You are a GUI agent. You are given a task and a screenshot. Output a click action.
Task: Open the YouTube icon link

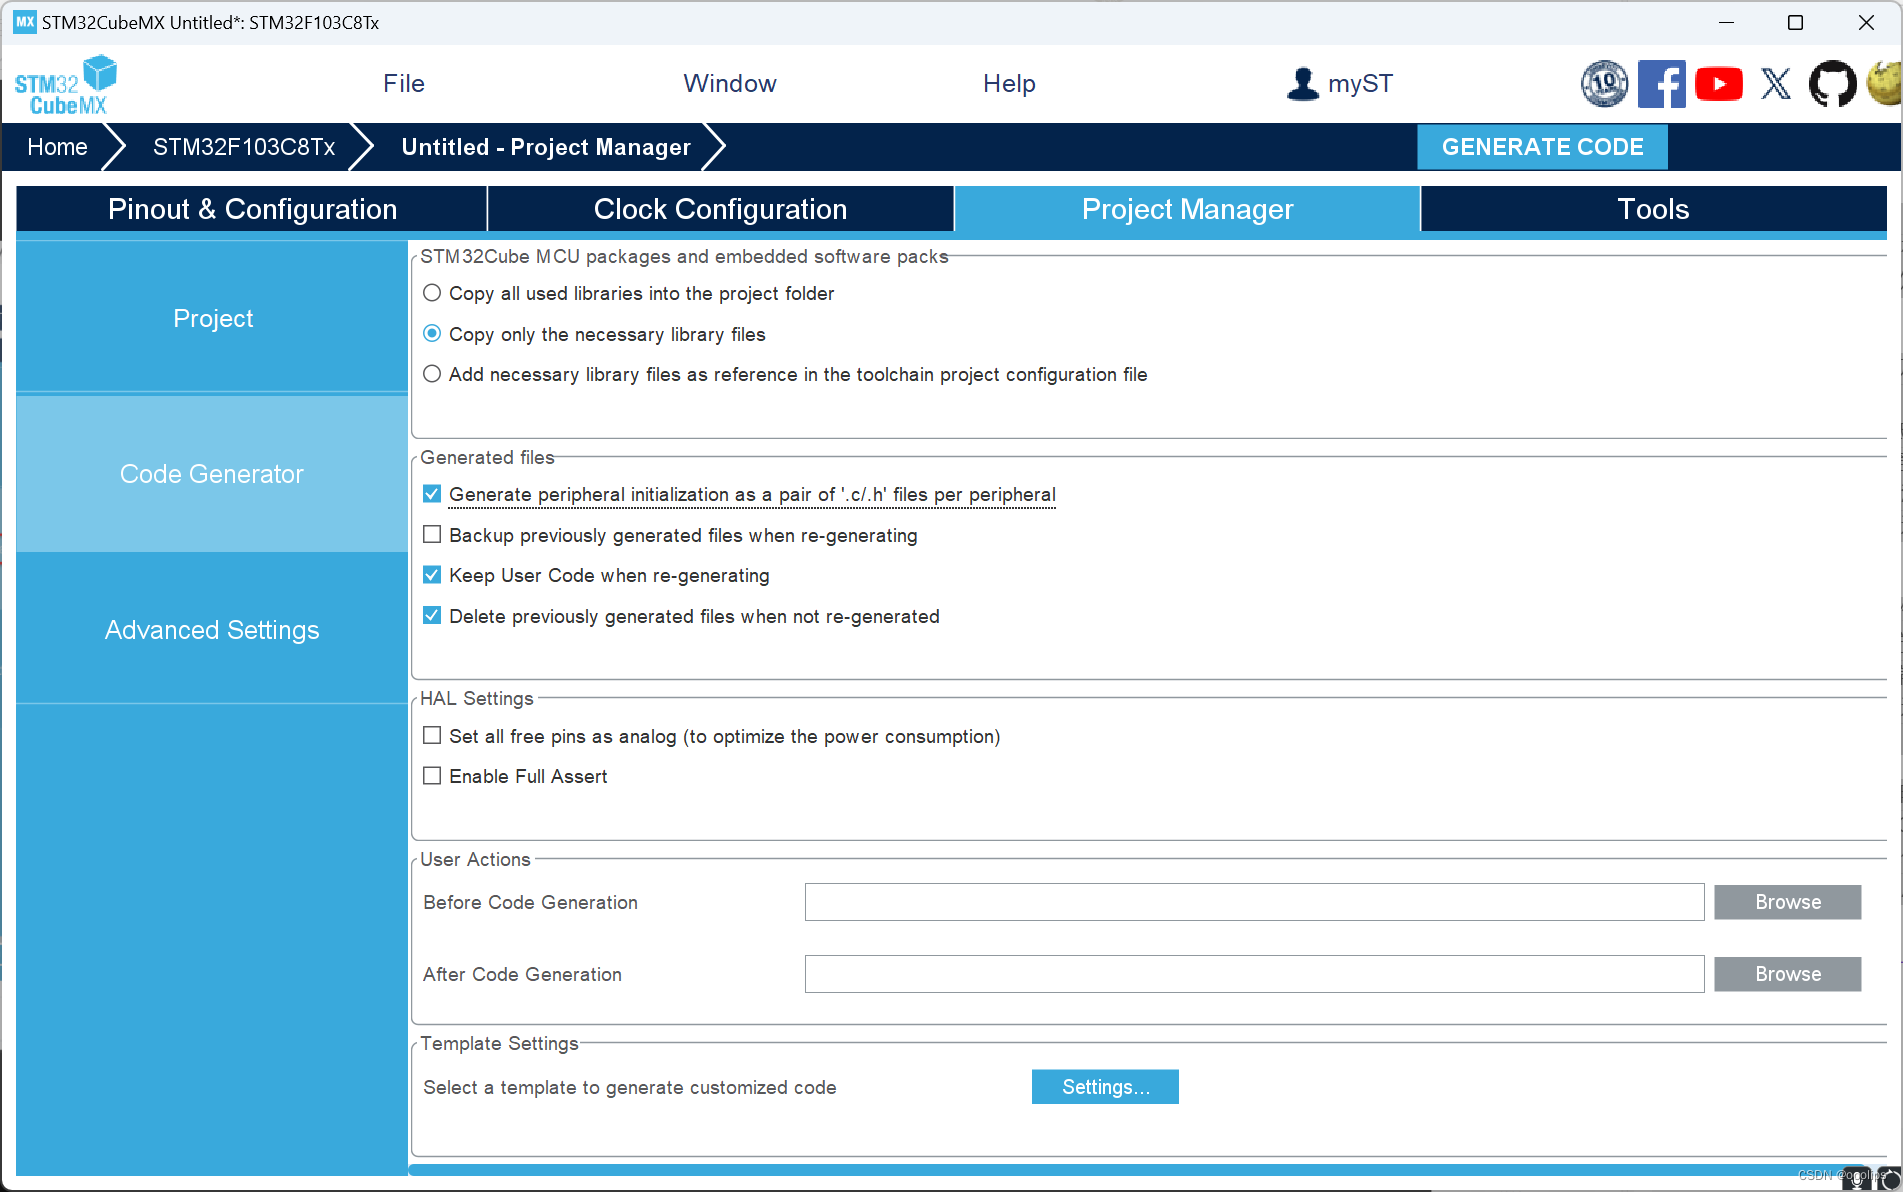click(x=1719, y=84)
